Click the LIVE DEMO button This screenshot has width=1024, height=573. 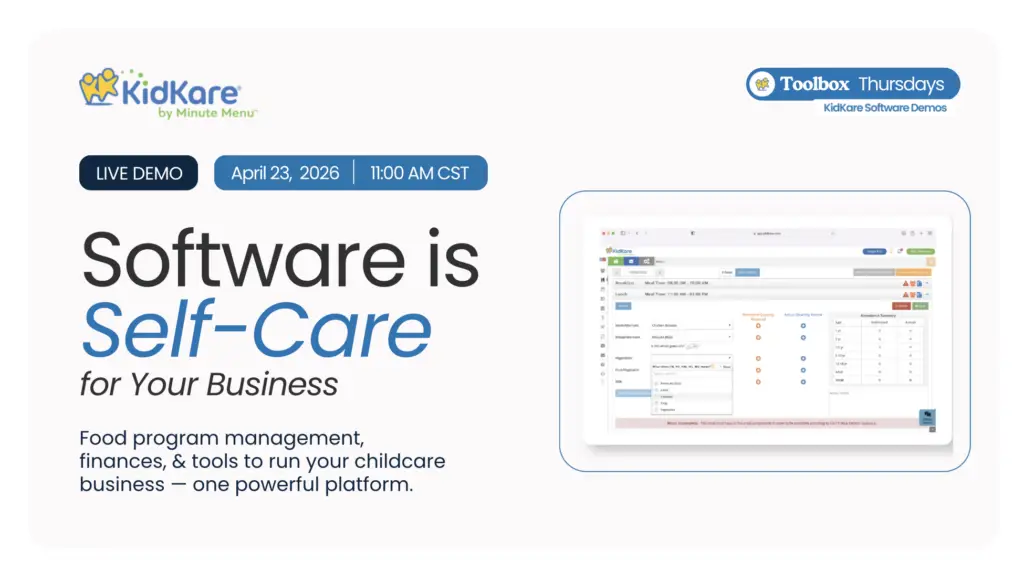click(x=139, y=173)
